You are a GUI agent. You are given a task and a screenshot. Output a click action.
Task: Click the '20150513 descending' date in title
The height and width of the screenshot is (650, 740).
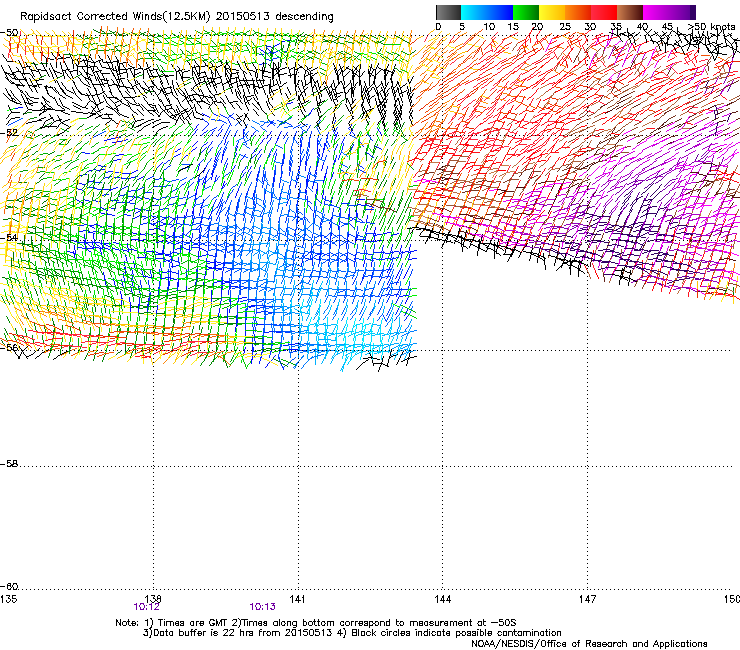(x=275, y=16)
